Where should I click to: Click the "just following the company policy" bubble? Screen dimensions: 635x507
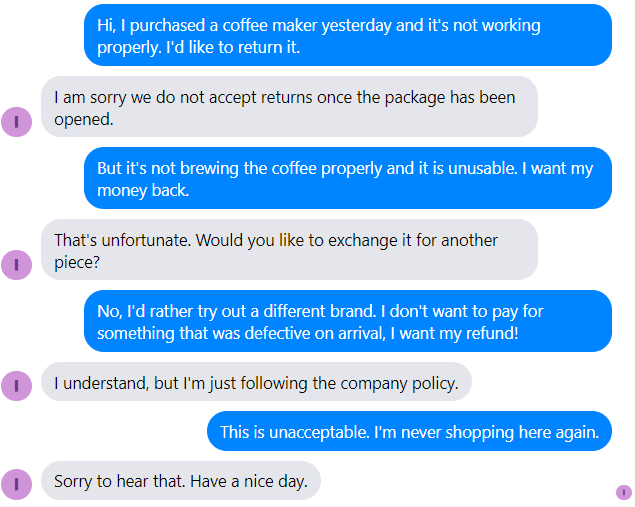(x=256, y=382)
